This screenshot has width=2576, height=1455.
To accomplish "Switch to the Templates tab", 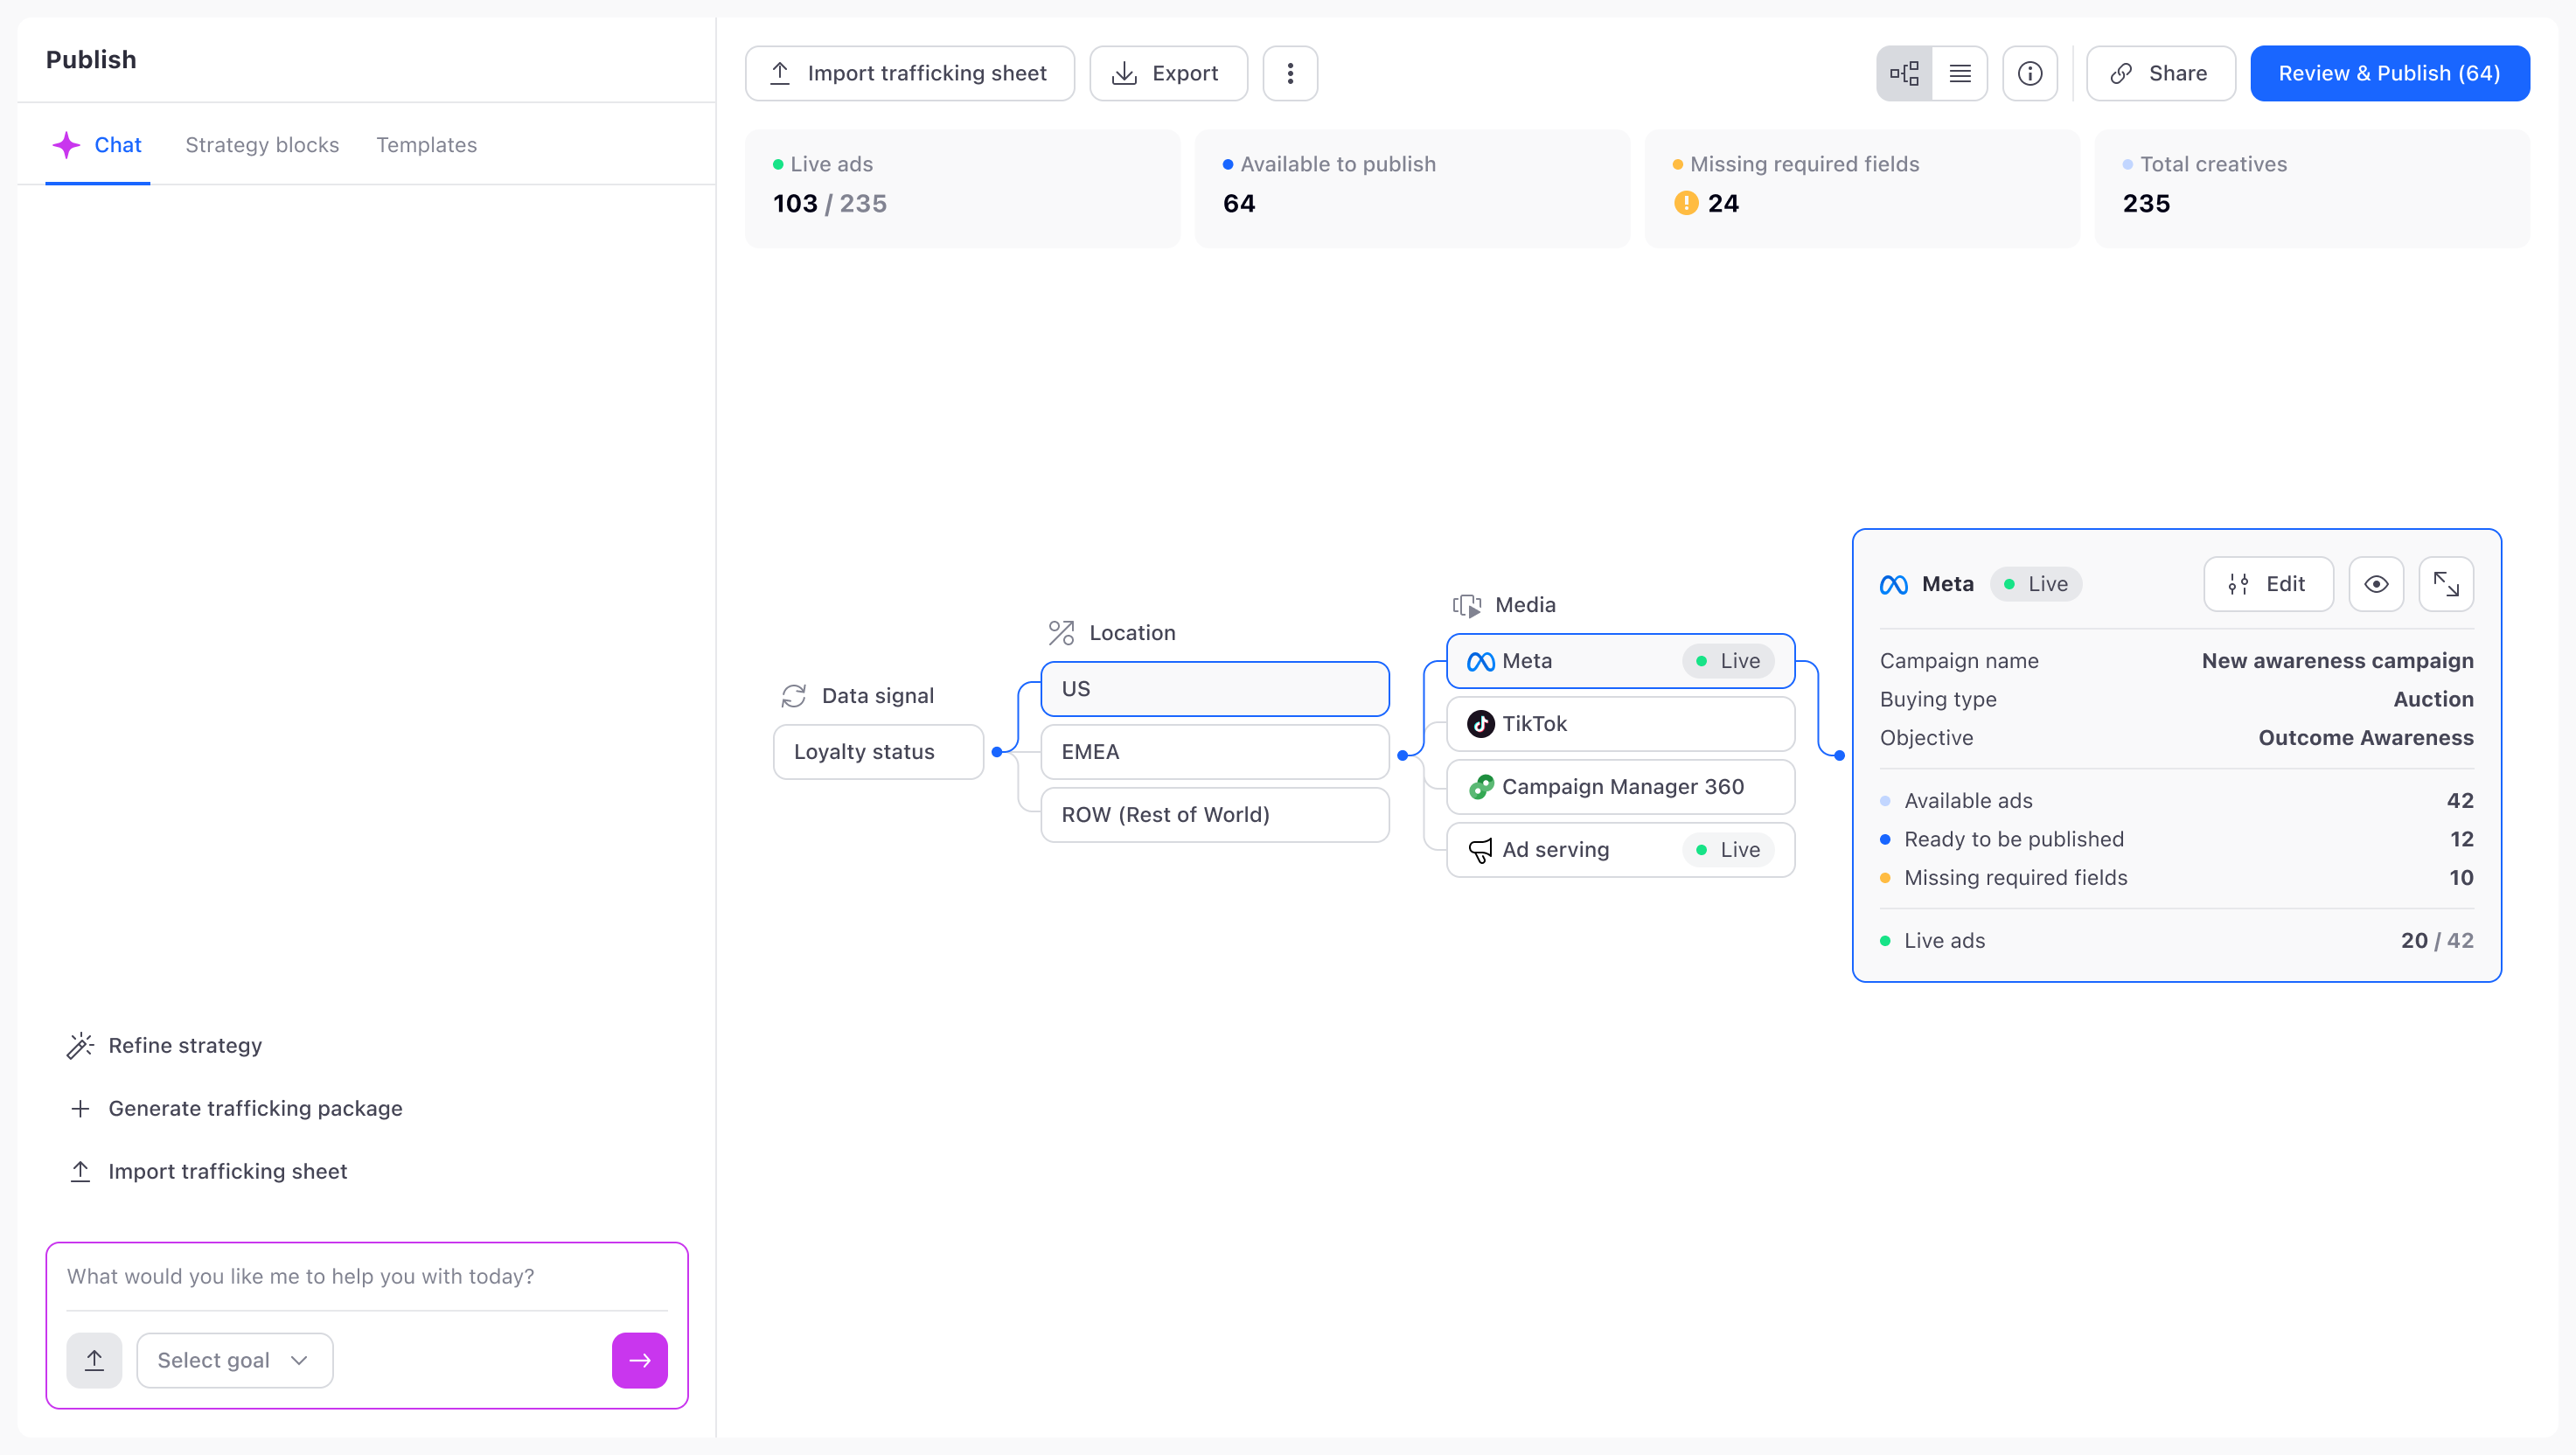I will [x=426, y=145].
